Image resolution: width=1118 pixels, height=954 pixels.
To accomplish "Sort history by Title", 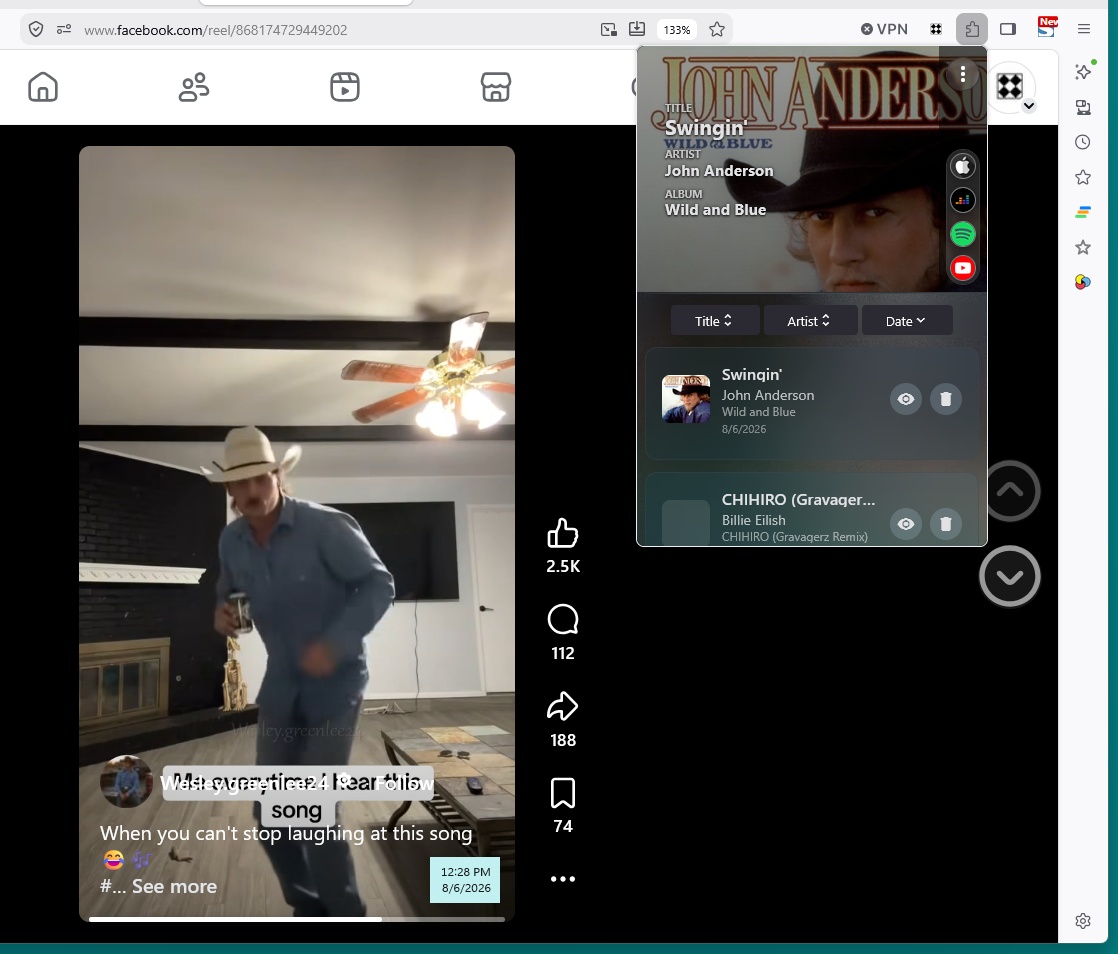I will [714, 321].
